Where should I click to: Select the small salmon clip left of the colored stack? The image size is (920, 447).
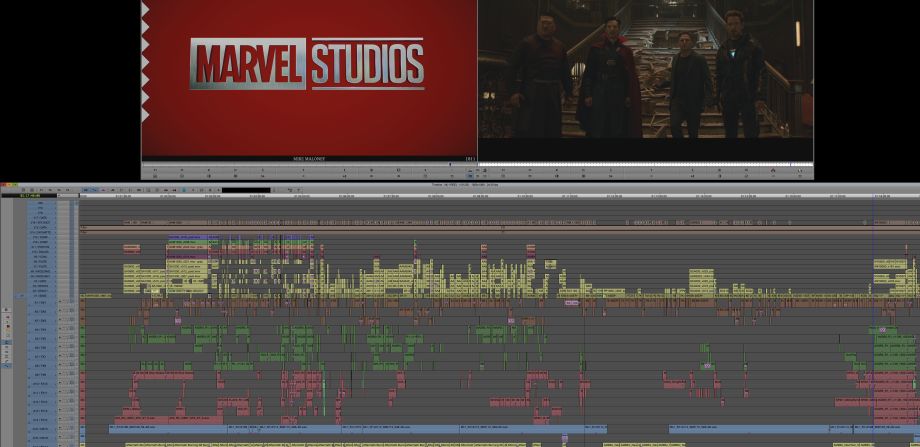point(131,247)
